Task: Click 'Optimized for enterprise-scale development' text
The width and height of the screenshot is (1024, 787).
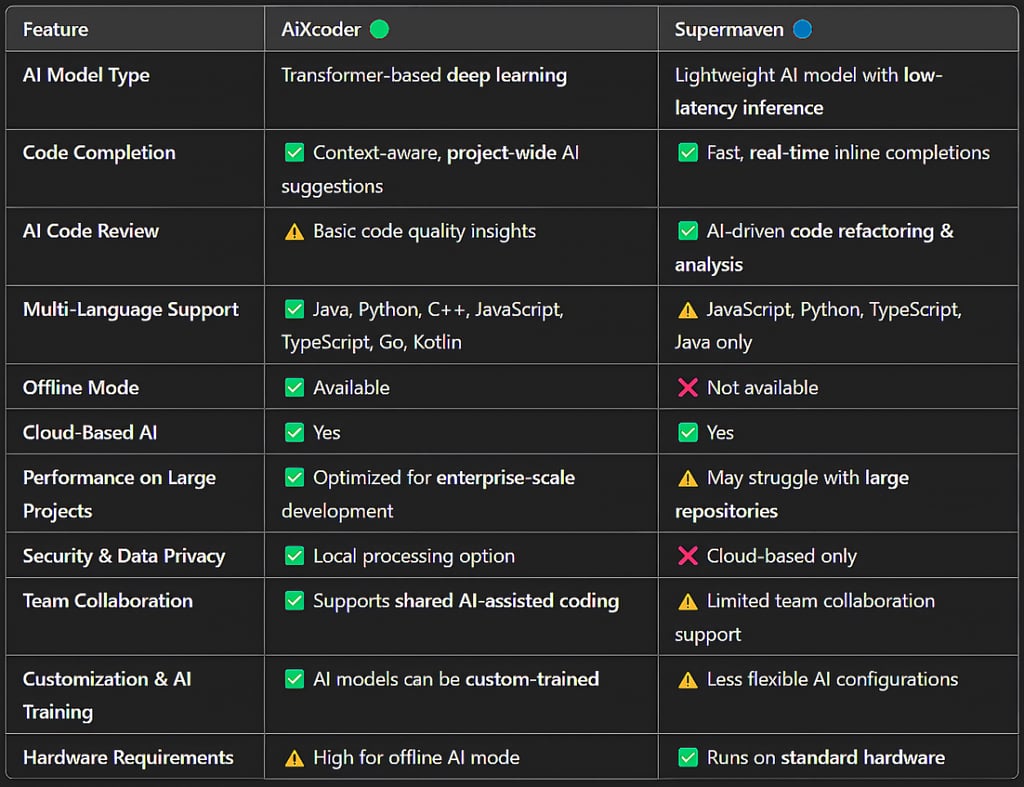Action: pos(428,494)
